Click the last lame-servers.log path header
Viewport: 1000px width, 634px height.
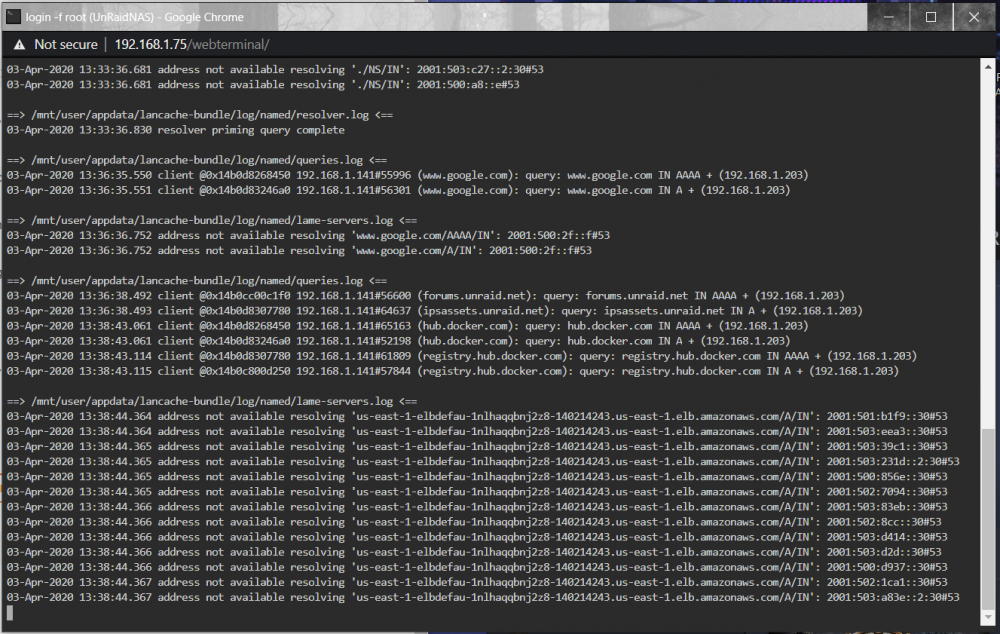pos(212,401)
